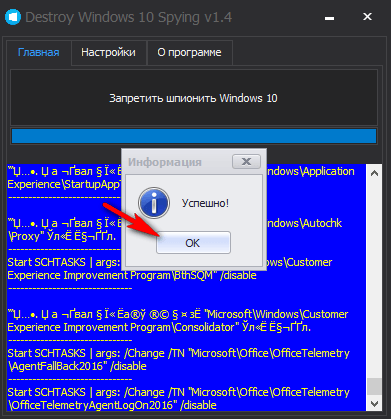Click the log scrollbar thumb
This screenshot has width=391, height=419.
(x=374, y=387)
